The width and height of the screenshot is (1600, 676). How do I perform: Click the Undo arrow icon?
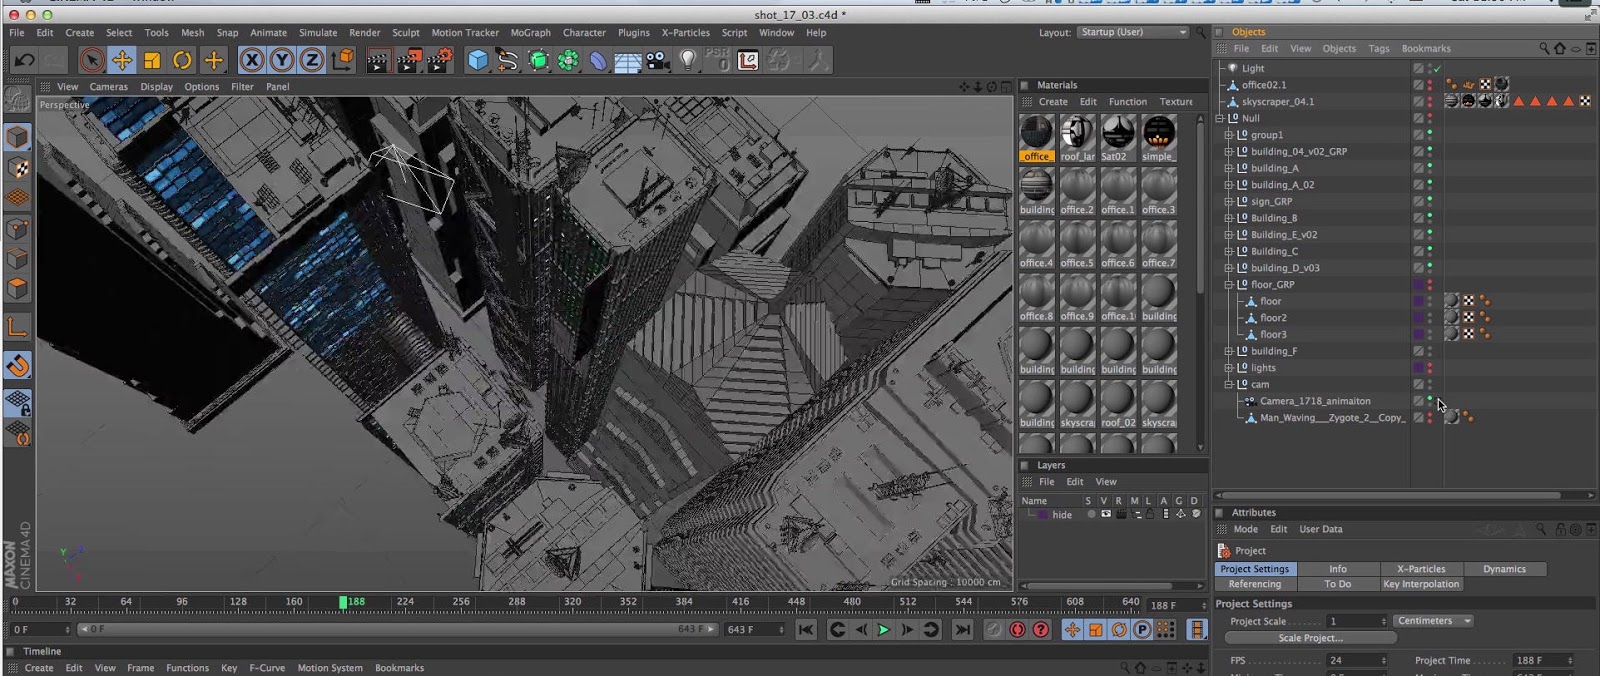(x=24, y=61)
